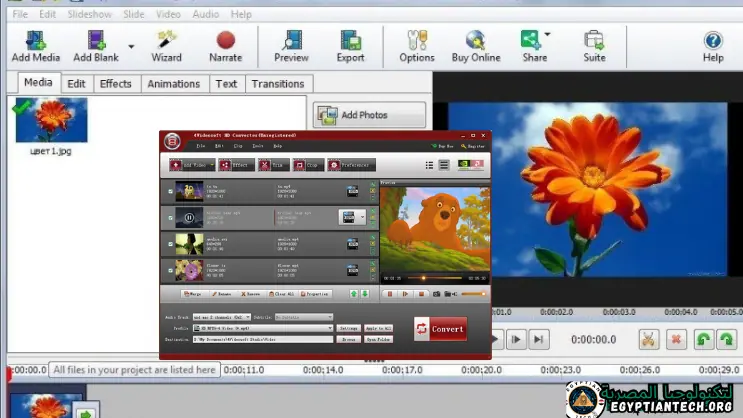Open the Options tools icon
The height and width of the screenshot is (418, 743).
pyautogui.click(x=417, y=40)
